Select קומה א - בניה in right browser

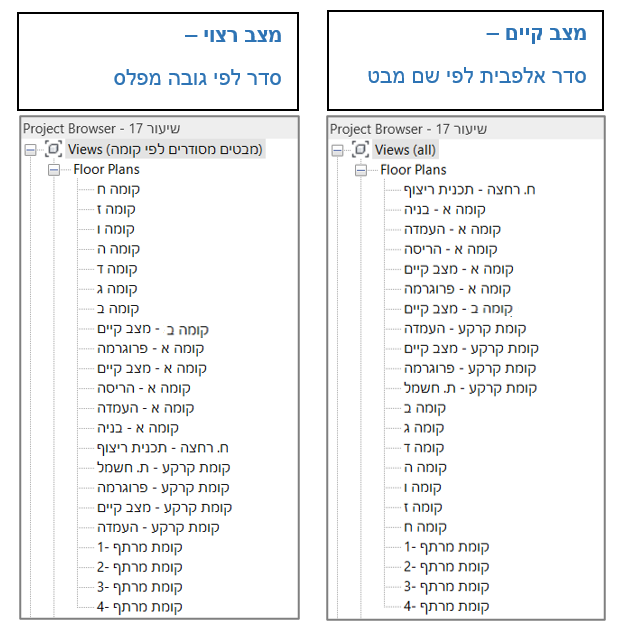445,210
